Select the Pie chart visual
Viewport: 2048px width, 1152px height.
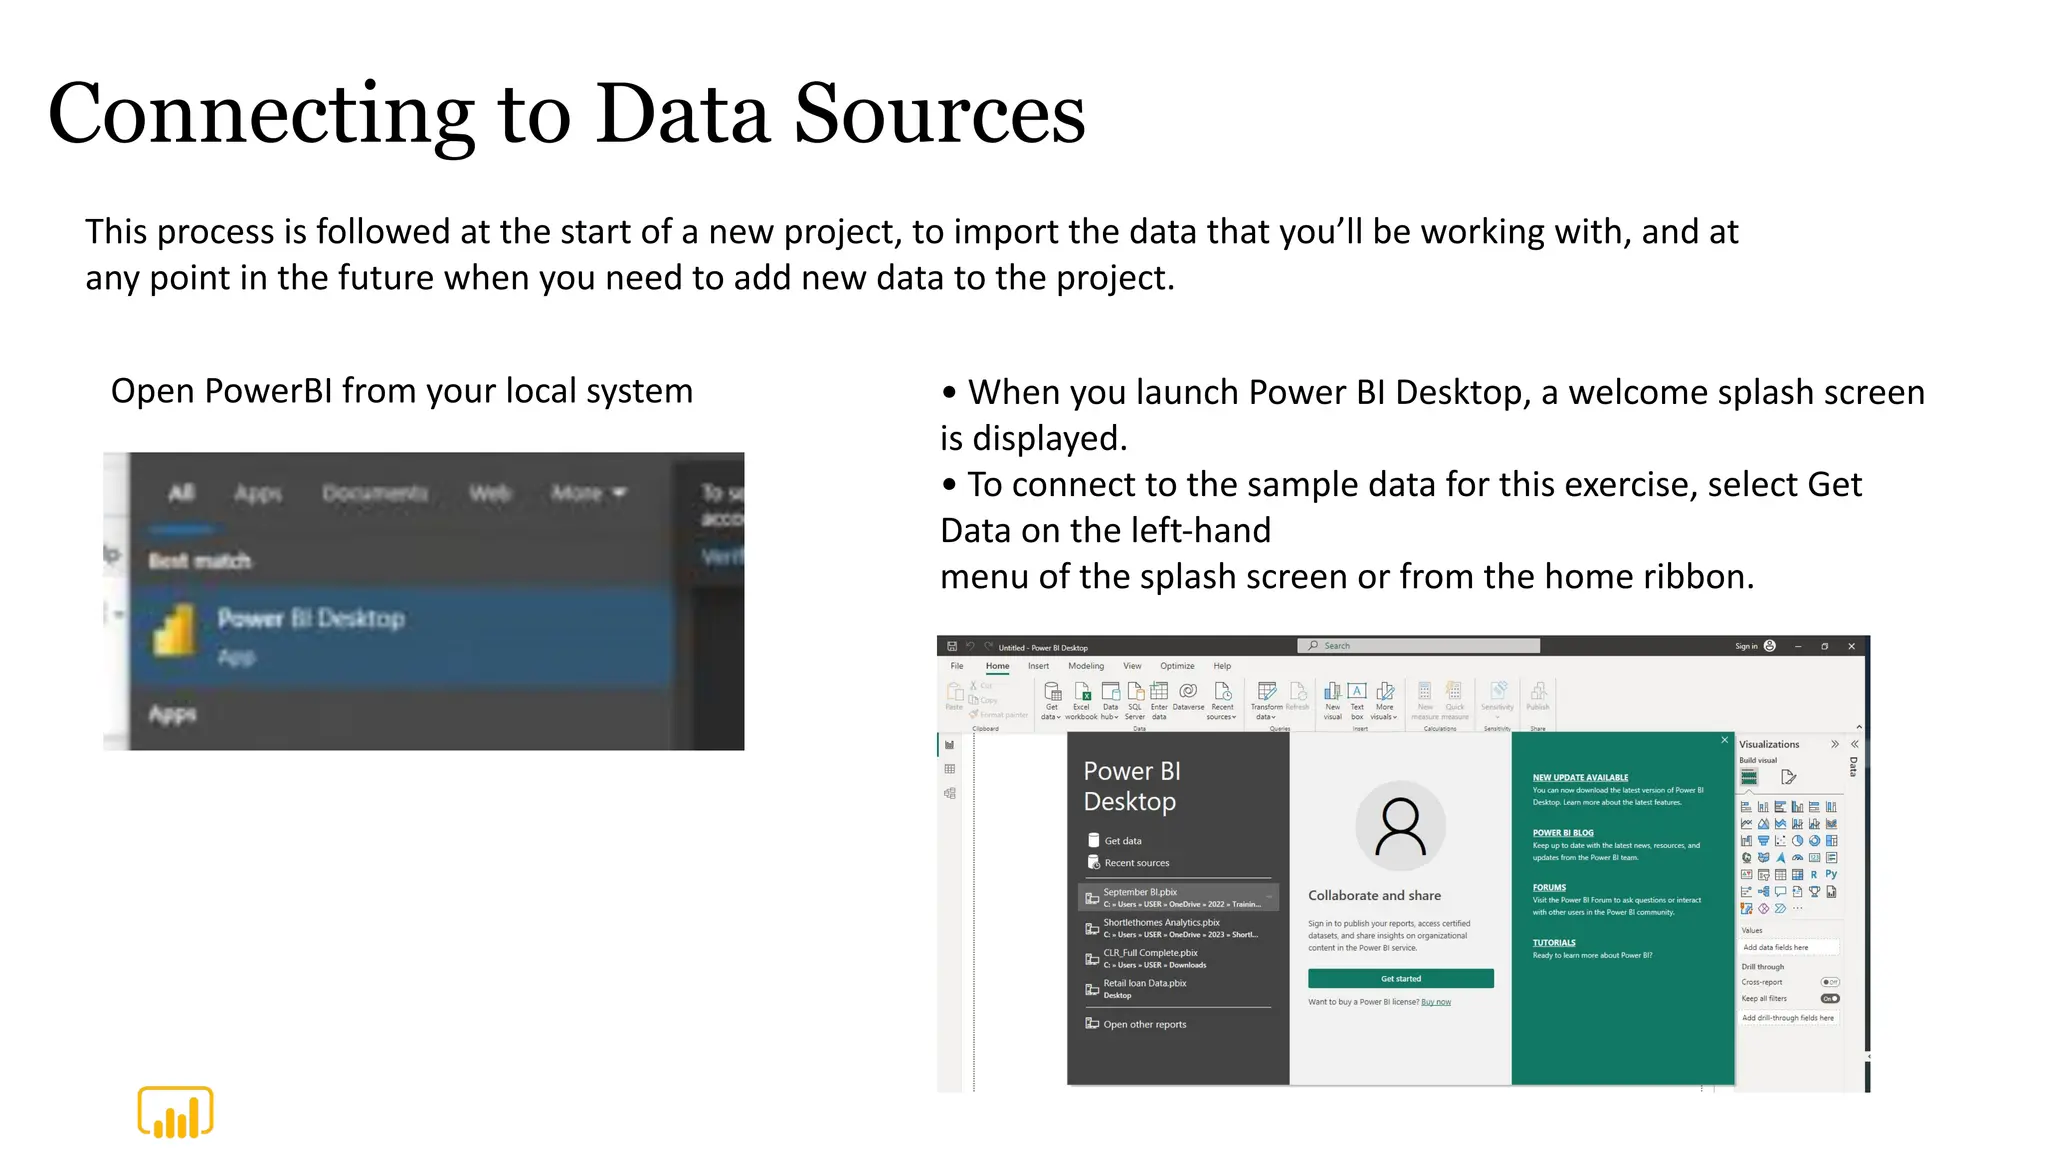click(x=1797, y=840)
